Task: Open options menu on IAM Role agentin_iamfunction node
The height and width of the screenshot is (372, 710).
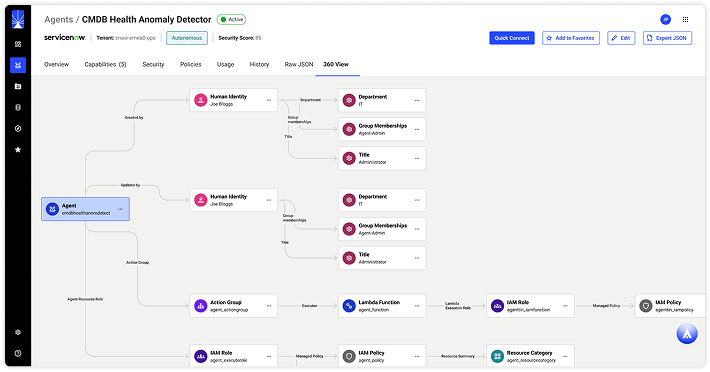Action: tap(566, 306)
